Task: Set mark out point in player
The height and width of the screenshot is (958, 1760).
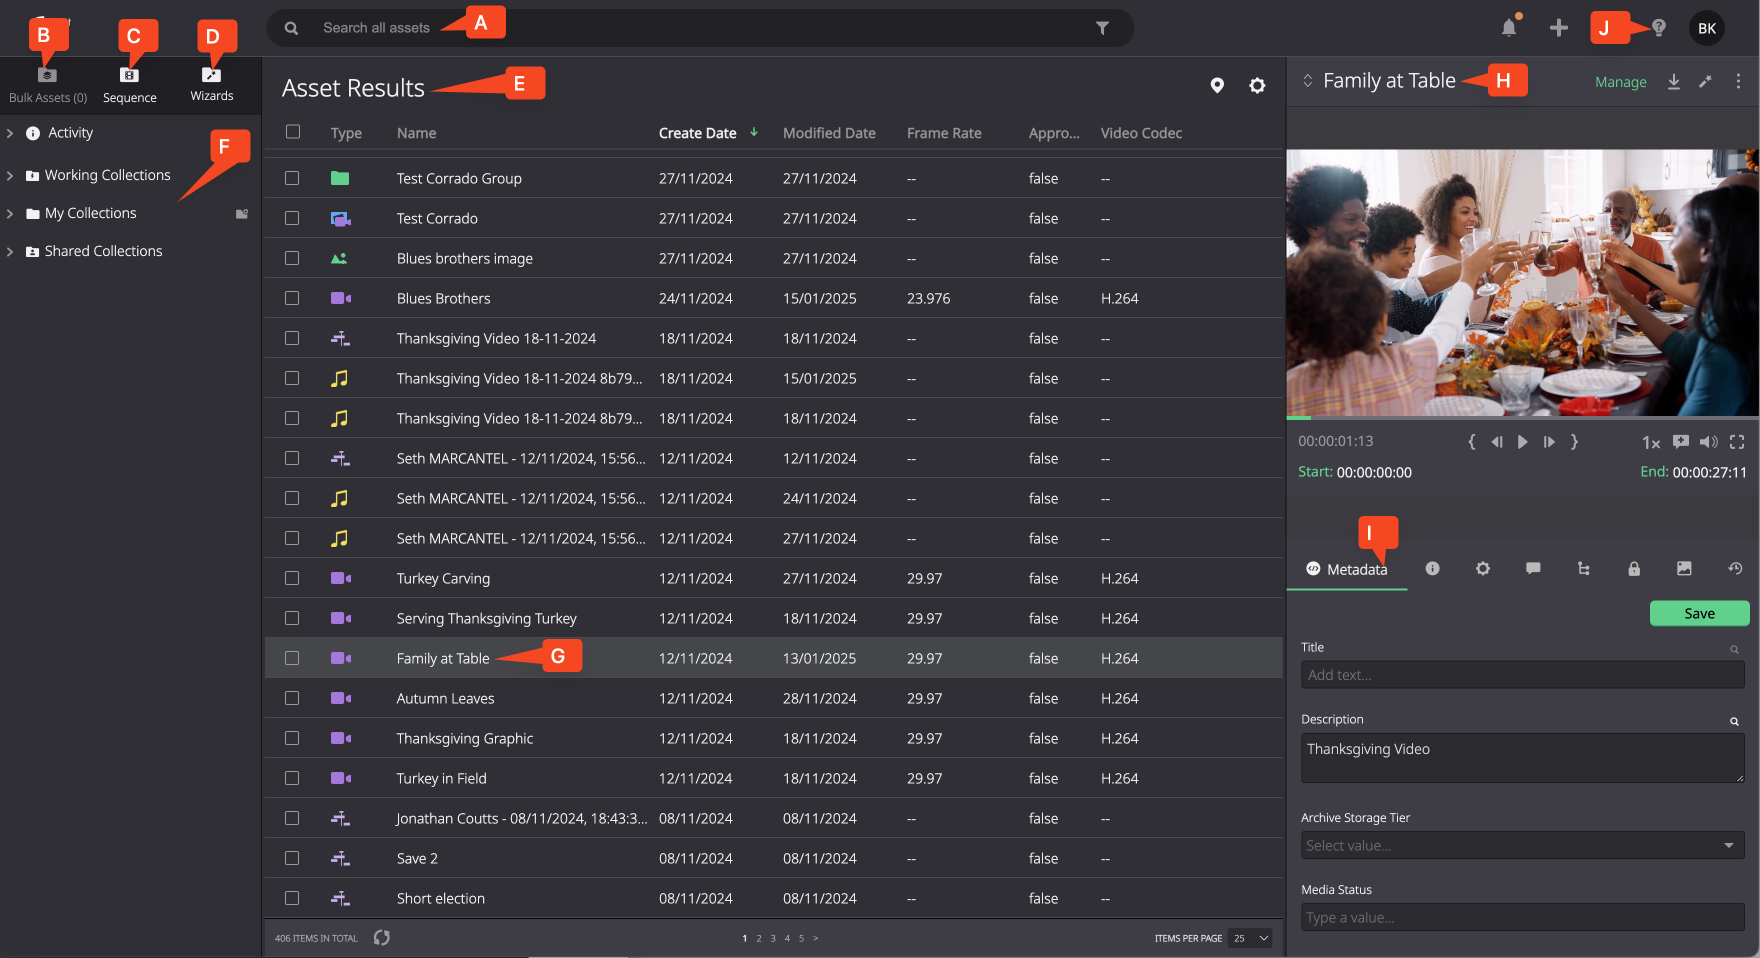Action: click(1574, 442)
